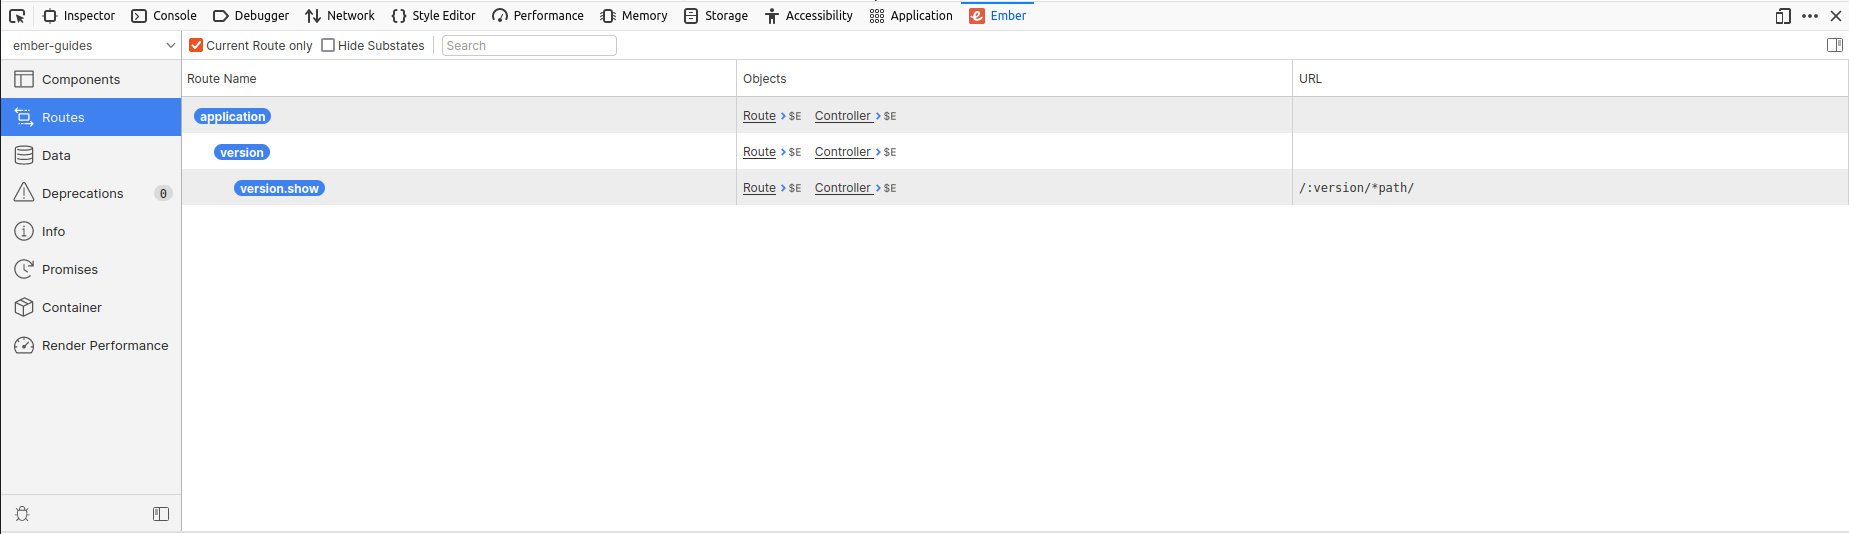The height and width of the screenshot is (534, 1849).
Task: Collapse the Ember sidebar navigation panel
Action: tap(161, 514)
